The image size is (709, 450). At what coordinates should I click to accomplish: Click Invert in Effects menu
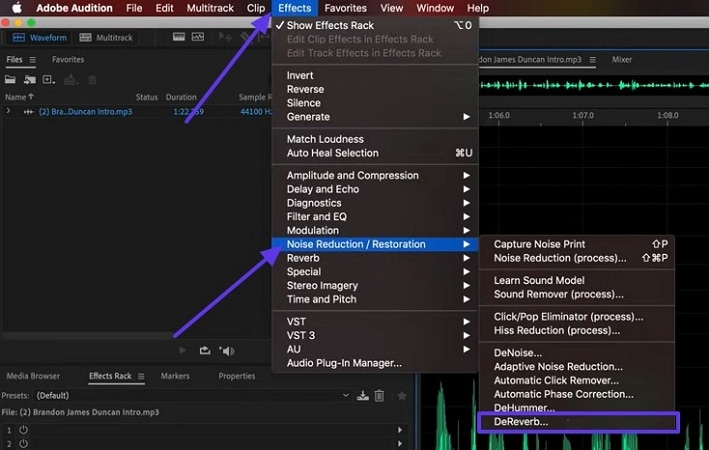coord(375,76)
